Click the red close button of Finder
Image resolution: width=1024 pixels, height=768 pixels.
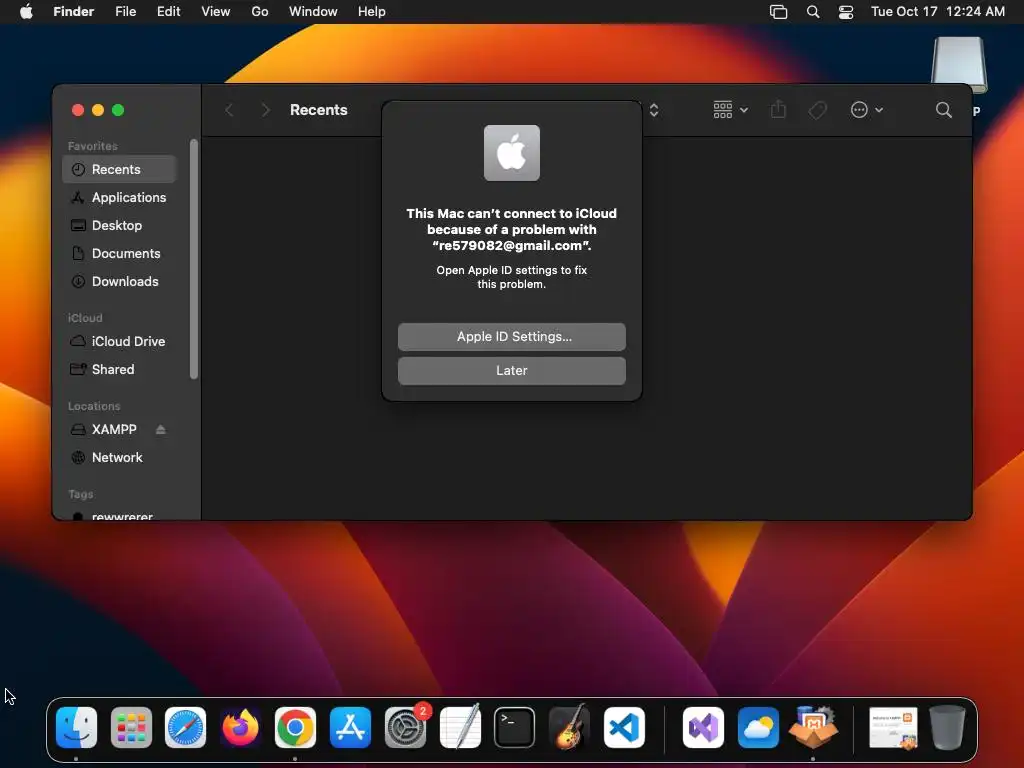pyautogui.click(x=78, y=110)
